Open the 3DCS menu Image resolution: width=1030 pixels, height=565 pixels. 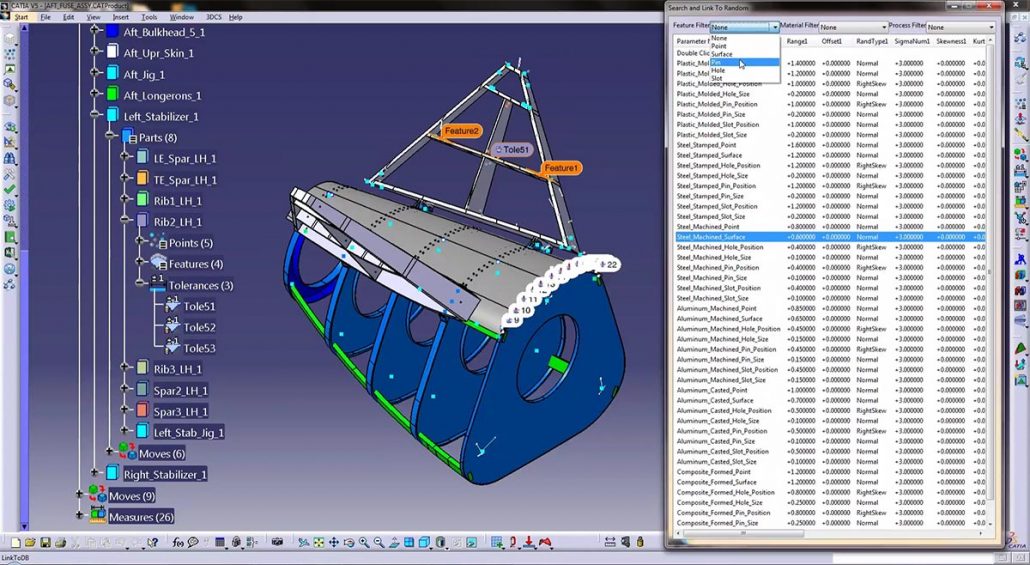point(213,17)
